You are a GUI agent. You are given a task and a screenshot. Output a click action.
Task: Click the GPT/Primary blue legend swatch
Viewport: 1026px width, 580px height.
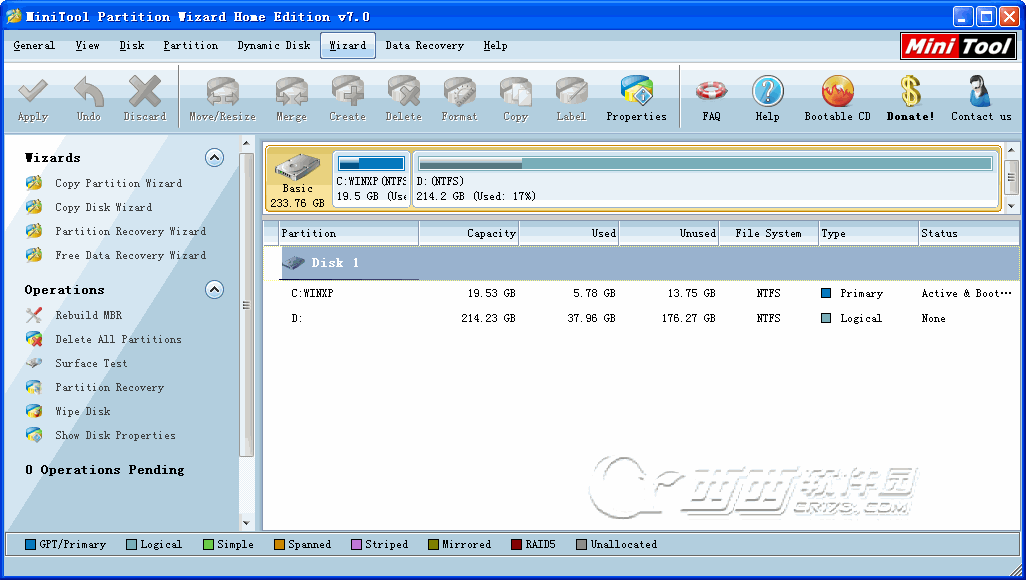tap(30, 545)
